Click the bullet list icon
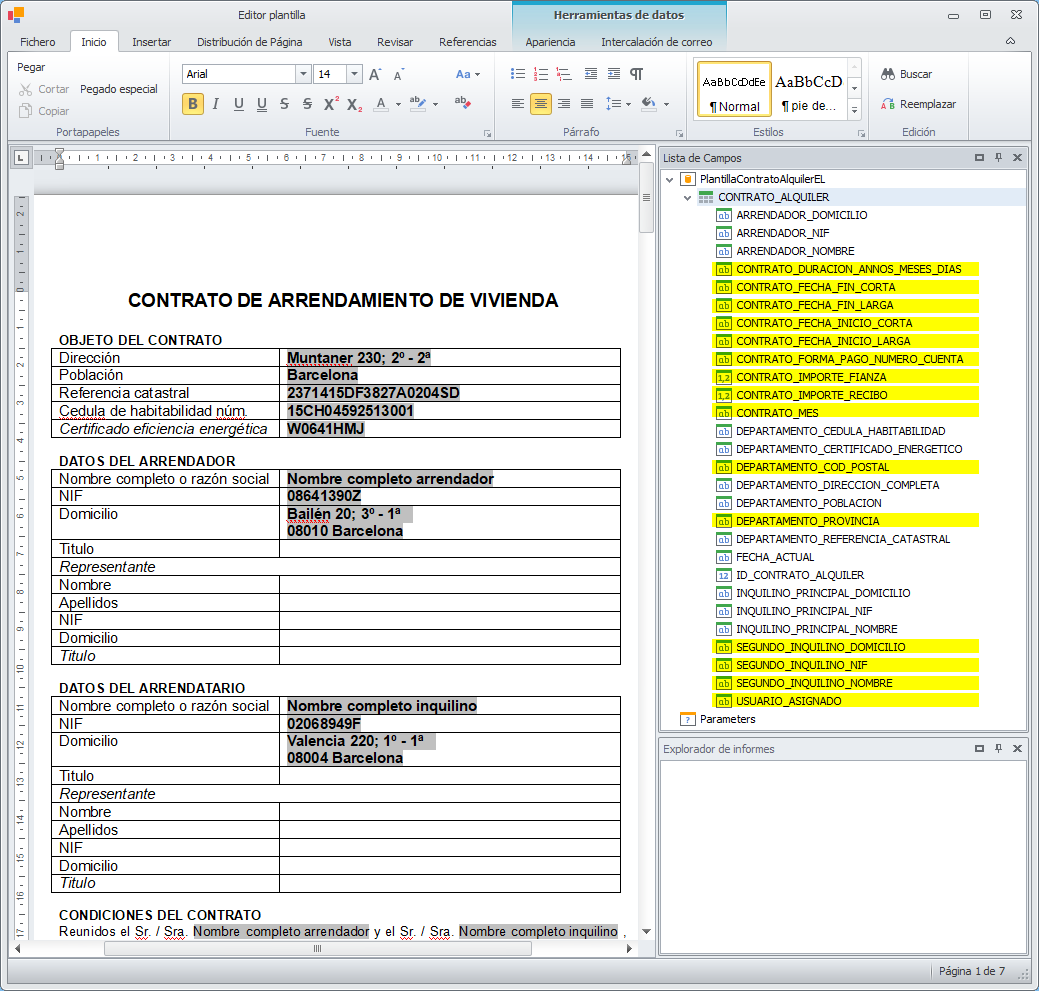The width and height of the screenshot is (1039, 991). pos(517,74)
